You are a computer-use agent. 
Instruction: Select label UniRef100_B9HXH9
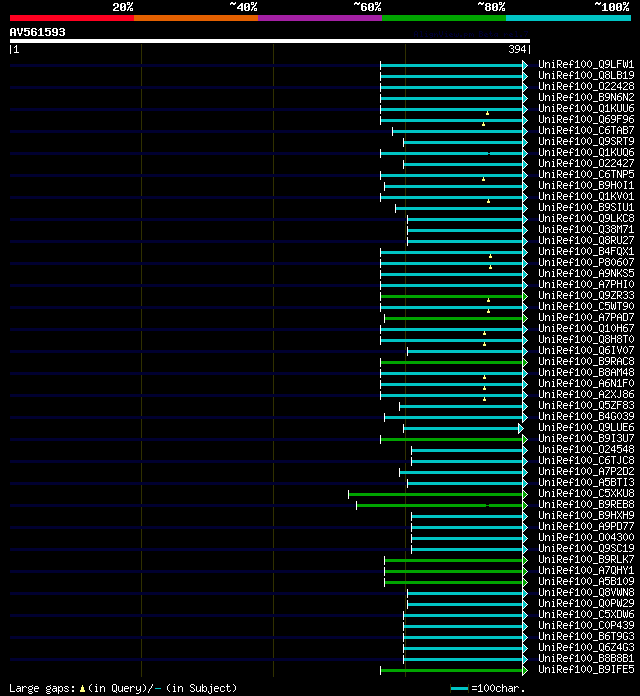(586, 515)
